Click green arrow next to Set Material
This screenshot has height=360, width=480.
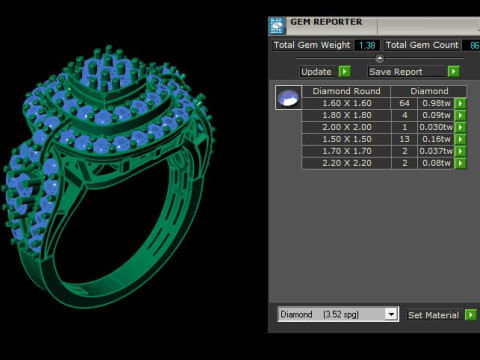471,315
